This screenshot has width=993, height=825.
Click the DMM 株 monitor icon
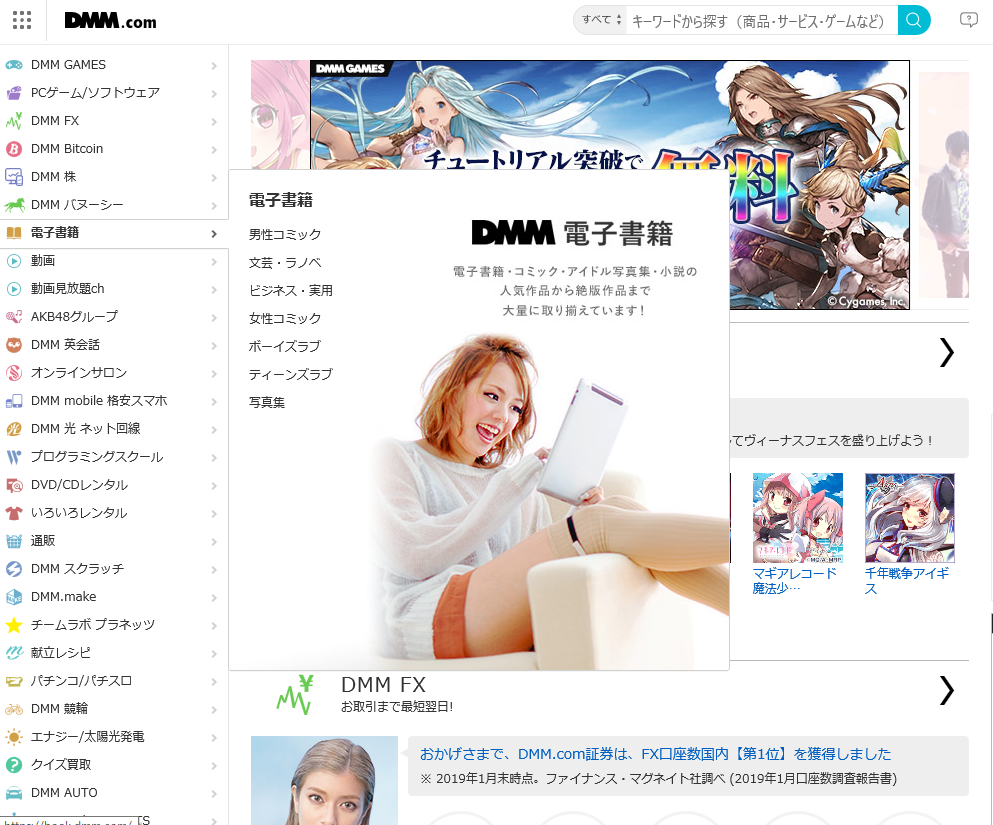(x=14, y=177)
